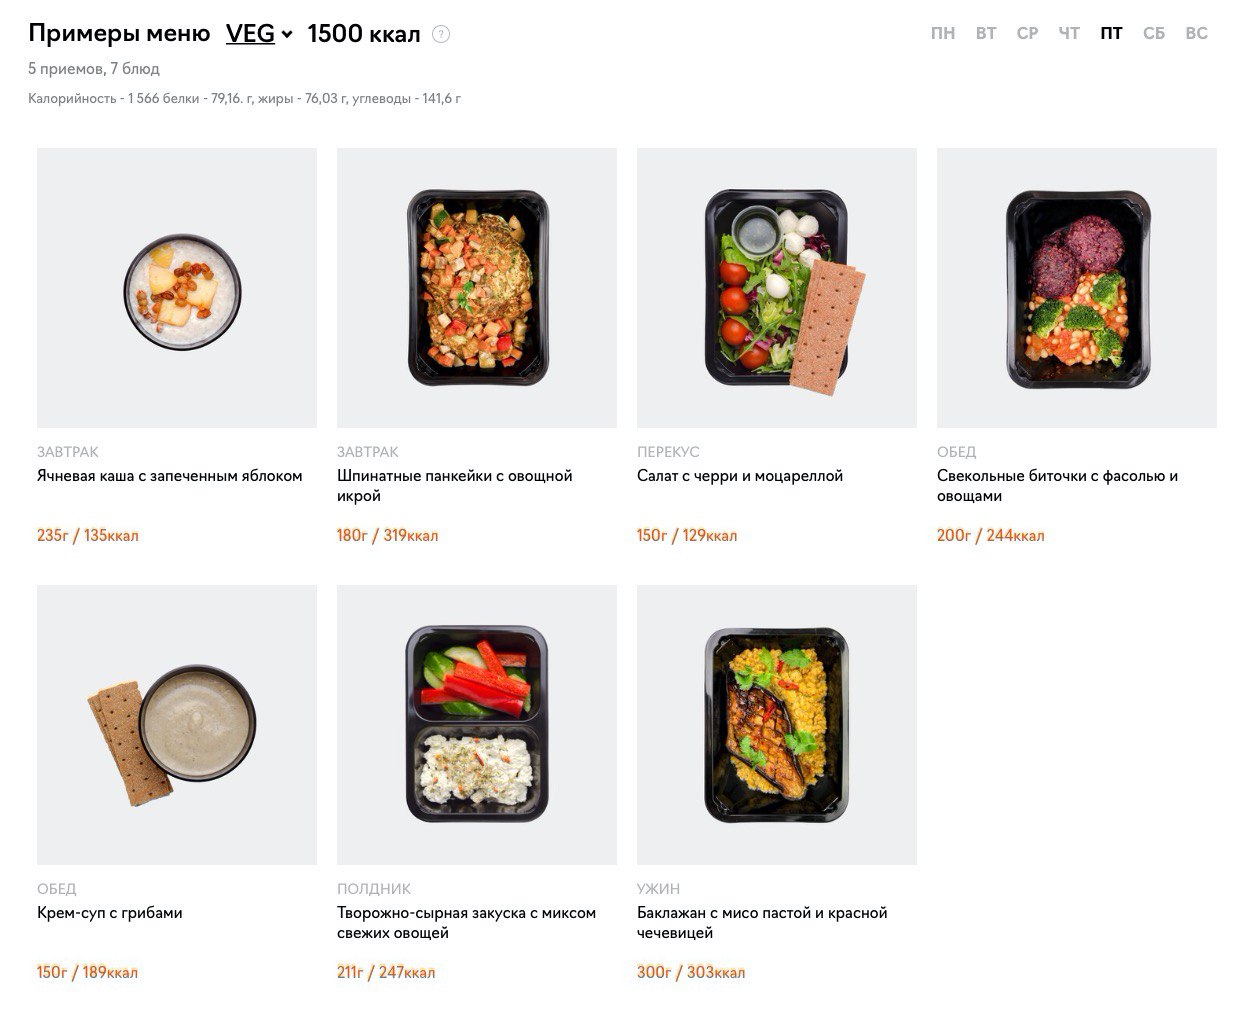Screen dimensions: 1247x1027
Task: Click the mushroom cream soup photo
Action: tap(177, 725)
